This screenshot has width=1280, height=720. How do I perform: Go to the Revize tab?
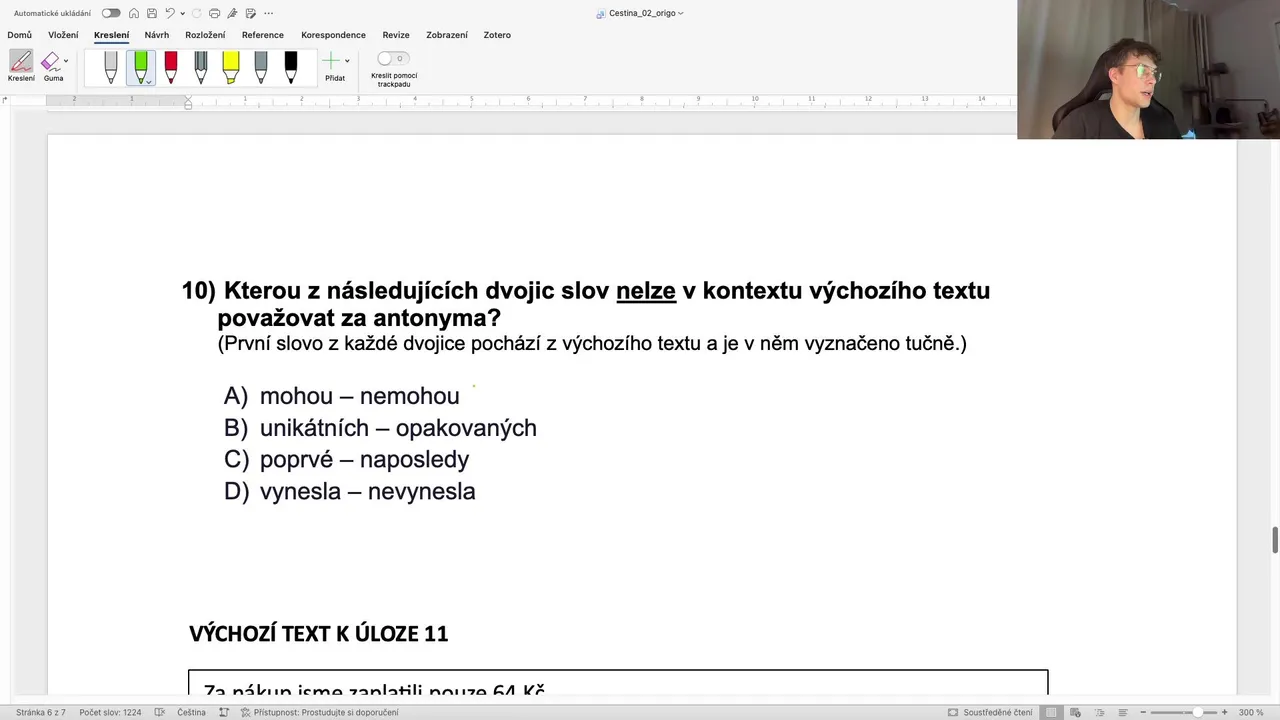pyautogui.click(x=396, y=35)
